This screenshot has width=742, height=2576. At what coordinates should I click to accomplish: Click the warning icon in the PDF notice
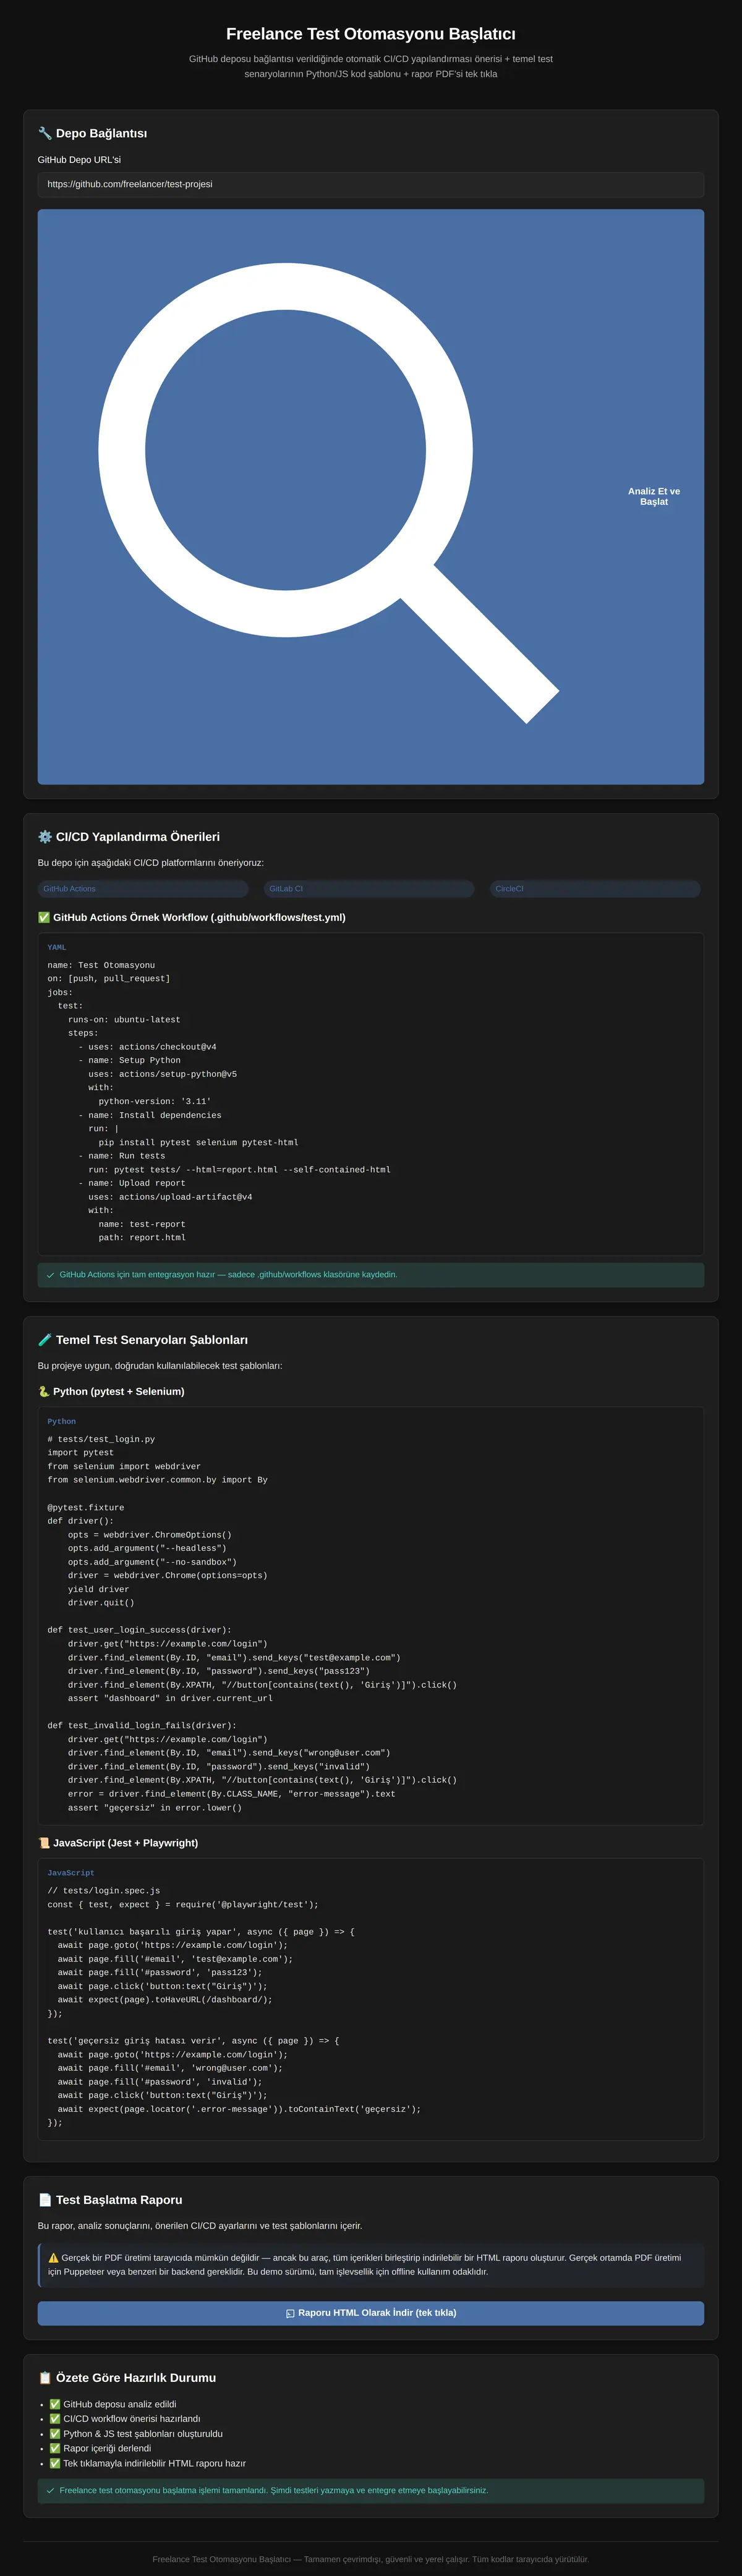point(54,2258)
